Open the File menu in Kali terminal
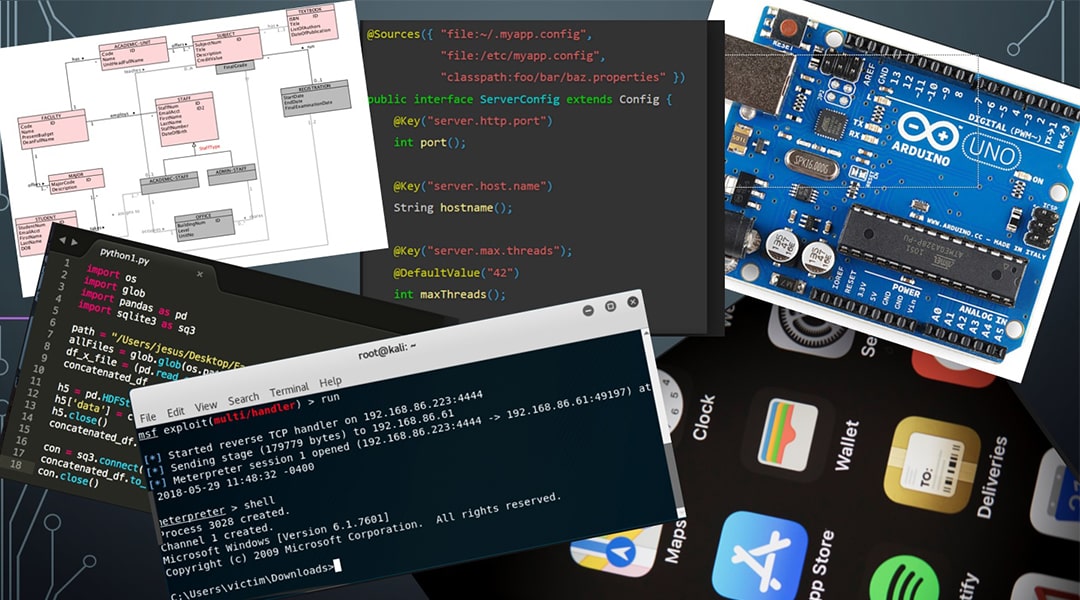Viewport: 1080px width, 600px height. coord(148,416)
